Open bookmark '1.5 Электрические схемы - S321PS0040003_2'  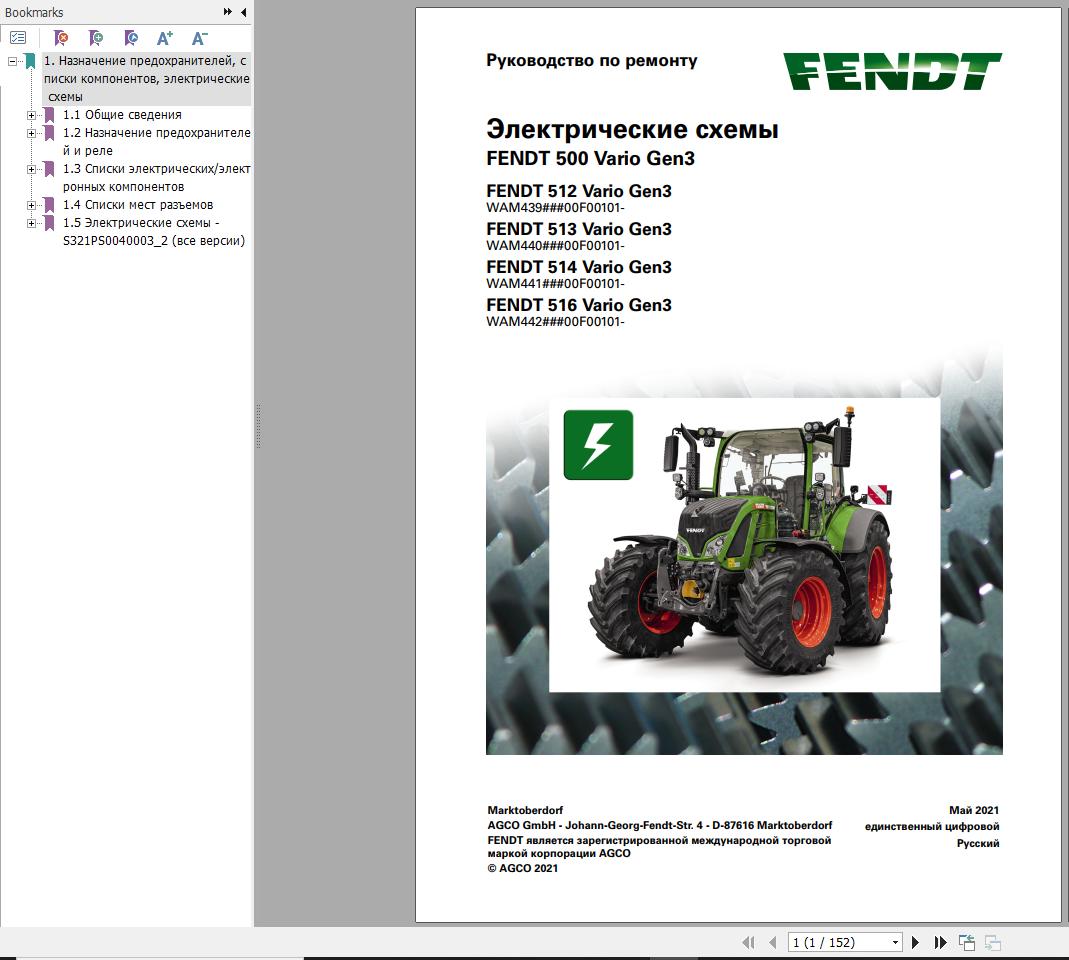[153, 231]
